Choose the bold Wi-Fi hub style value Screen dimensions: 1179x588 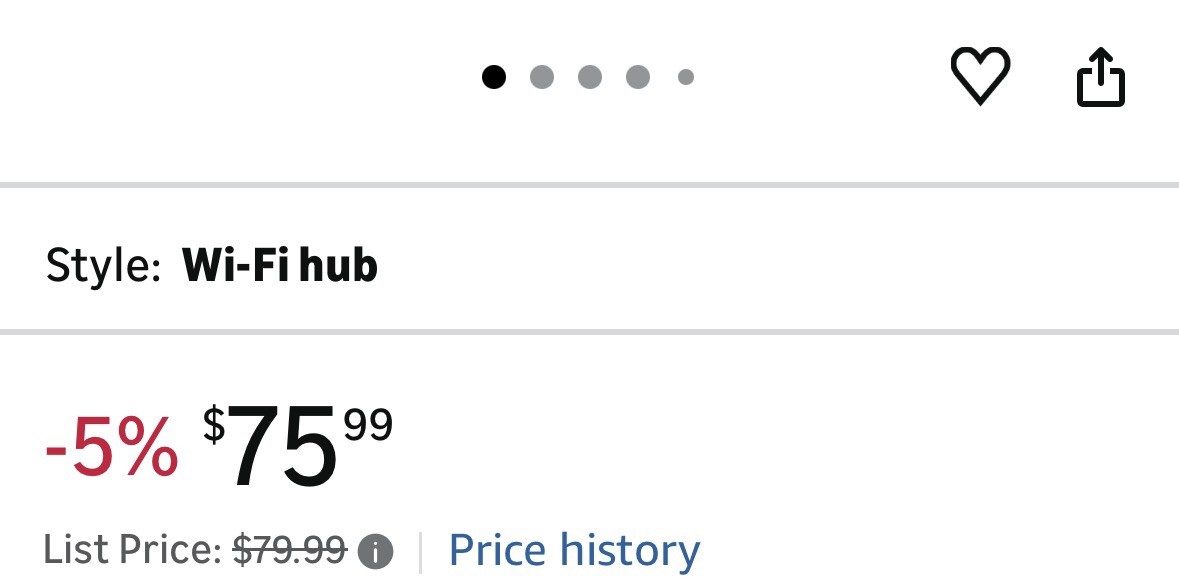(280, 265)
